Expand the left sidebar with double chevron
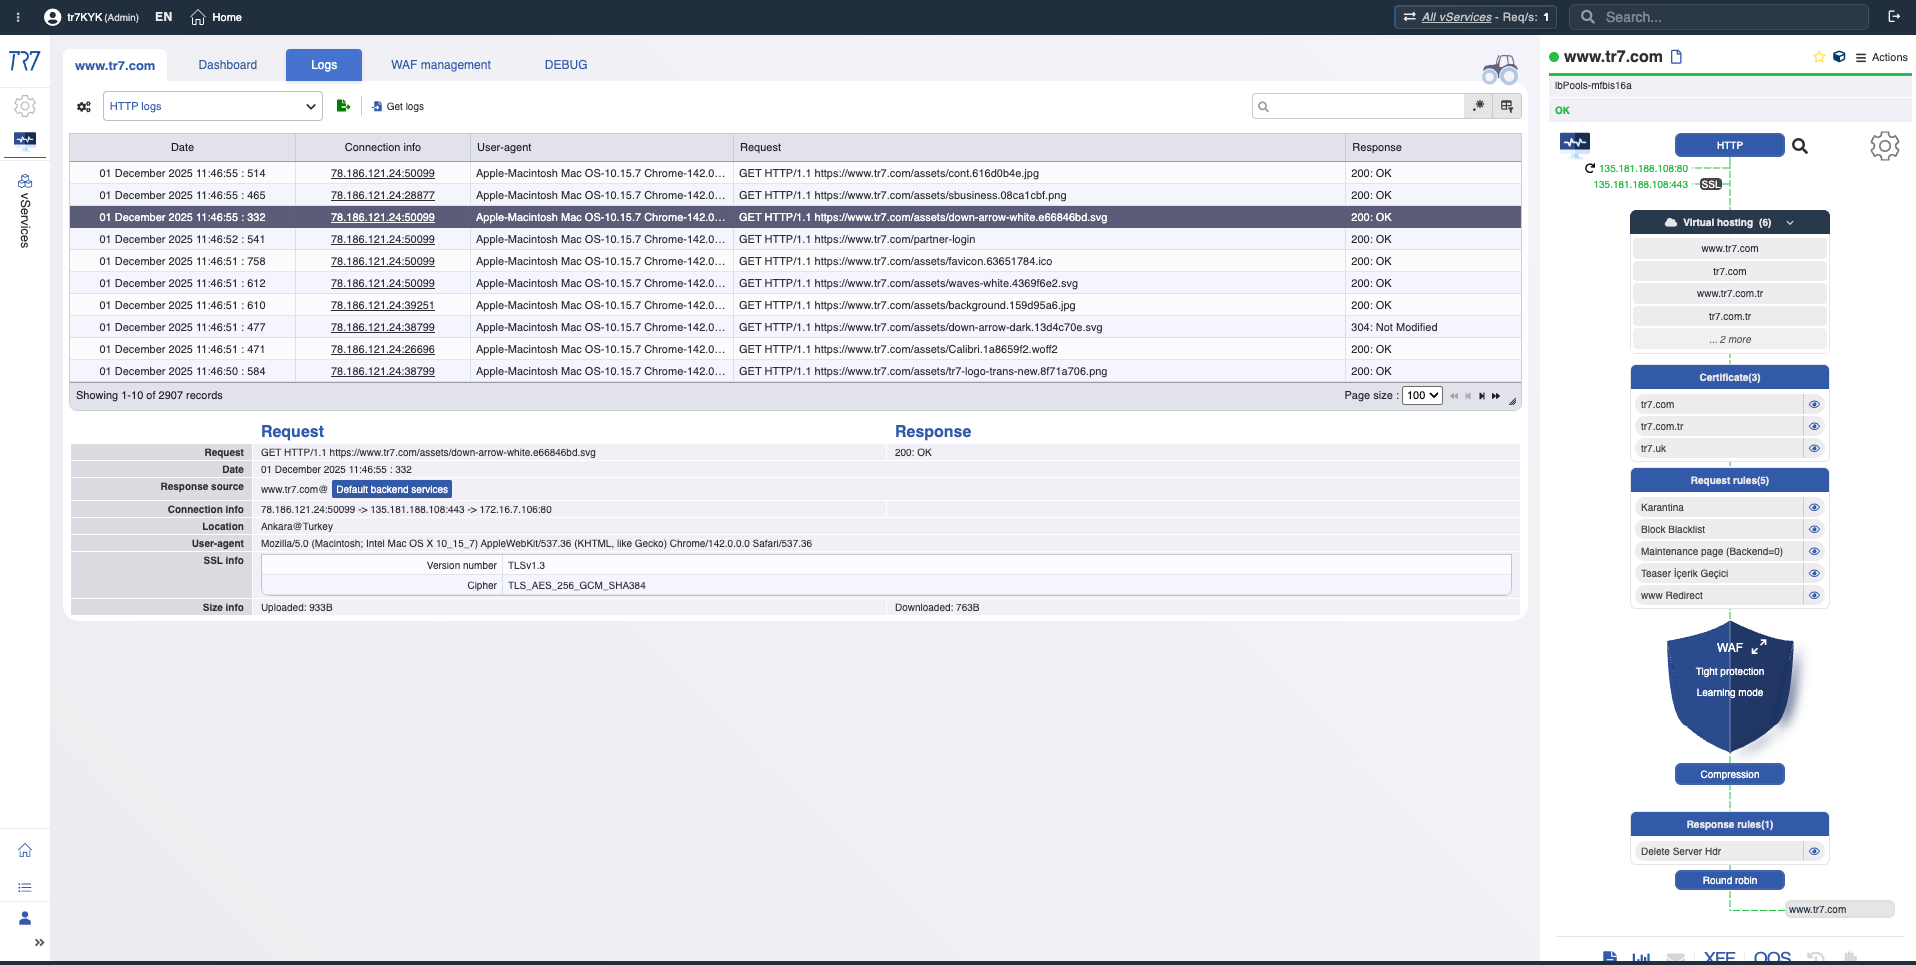The width and height of the screenshot is (1916, 965). pyautogui.click(x=39, y=942)
